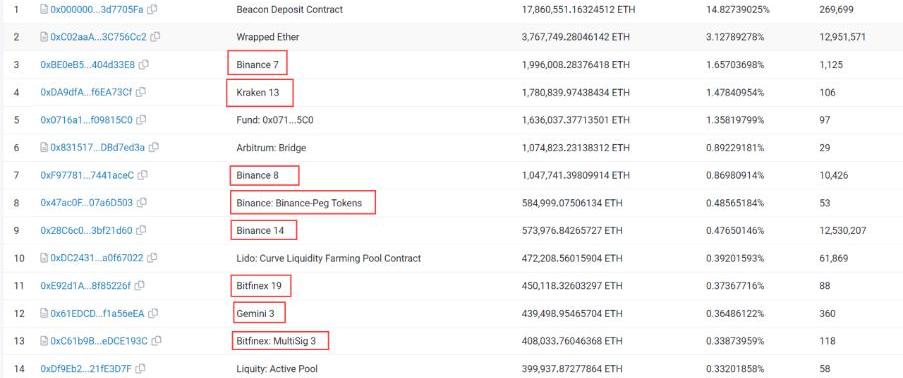
Task: Copy the Binance 8 address 0xF97781...7441aceC
Action: [x=142, y=175]
